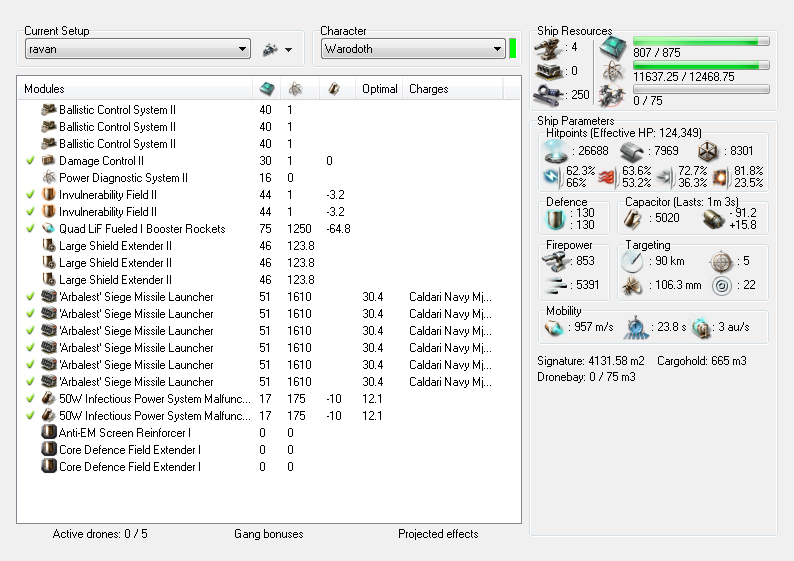Click the Modules column header
The image size is (794, 561).
(44, 89)
